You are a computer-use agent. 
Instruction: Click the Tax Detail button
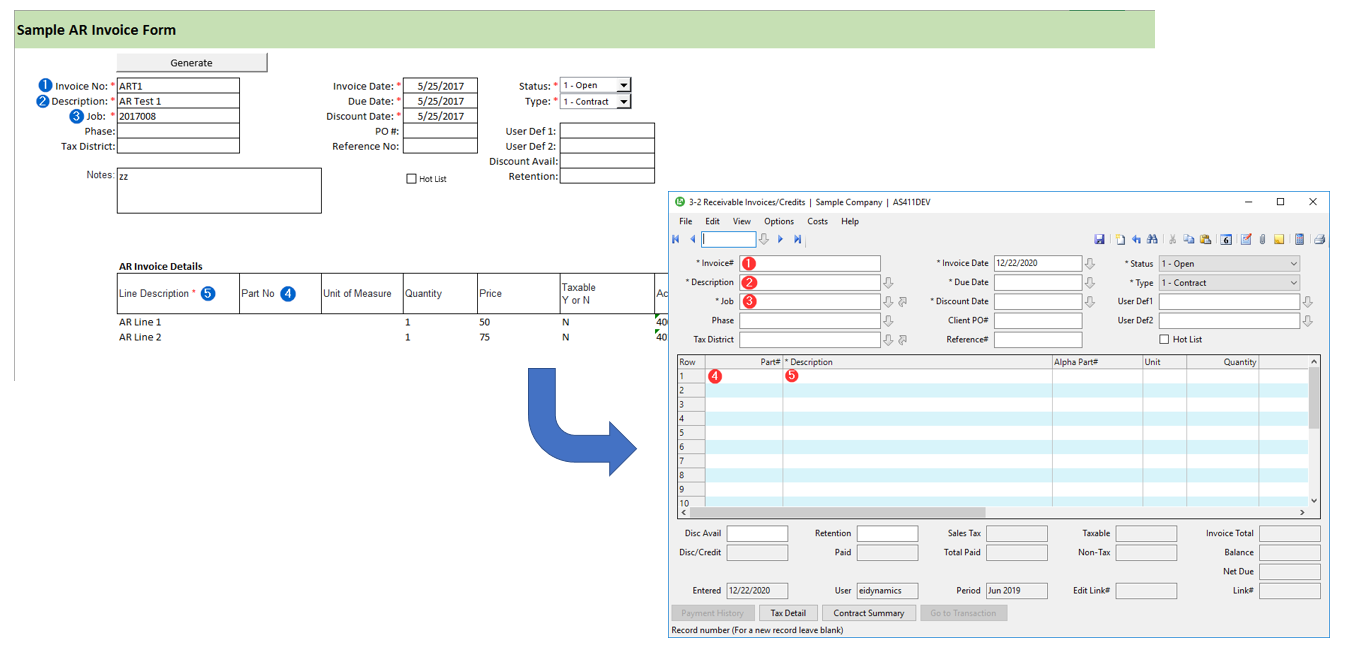pyautogui.click(x=788, y=613)
